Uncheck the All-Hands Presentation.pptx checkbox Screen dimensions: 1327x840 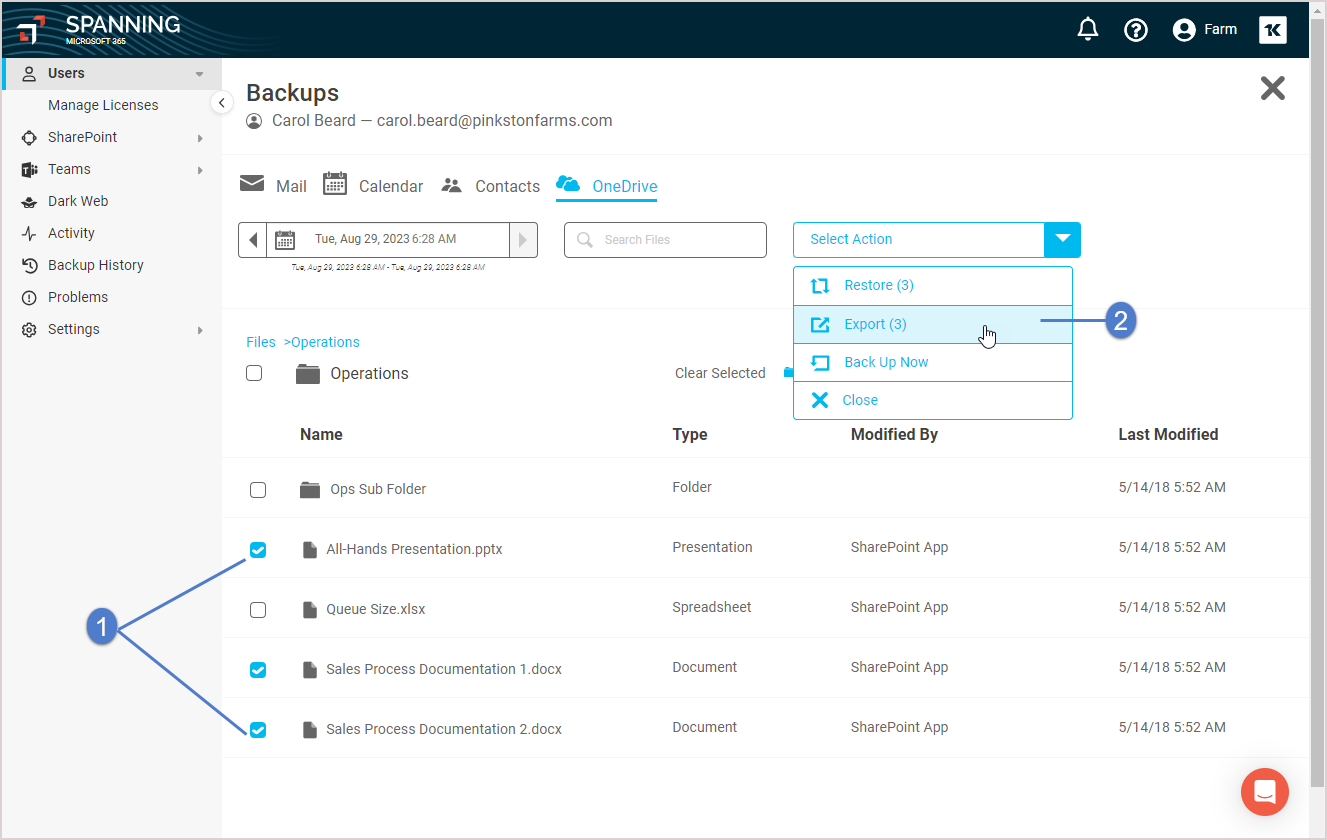tap(258, 550)
